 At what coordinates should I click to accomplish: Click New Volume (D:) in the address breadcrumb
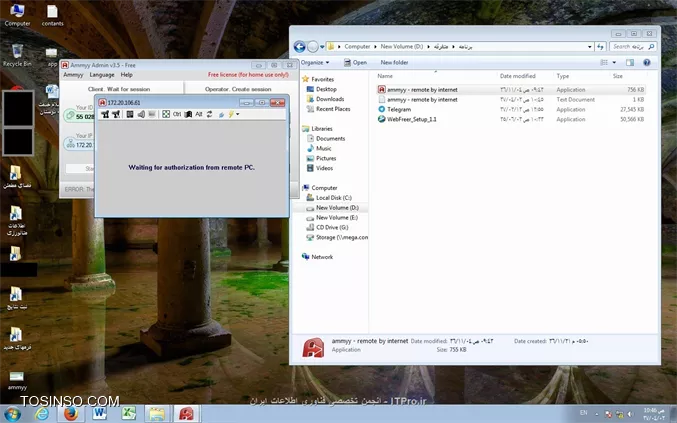point(402,46)
